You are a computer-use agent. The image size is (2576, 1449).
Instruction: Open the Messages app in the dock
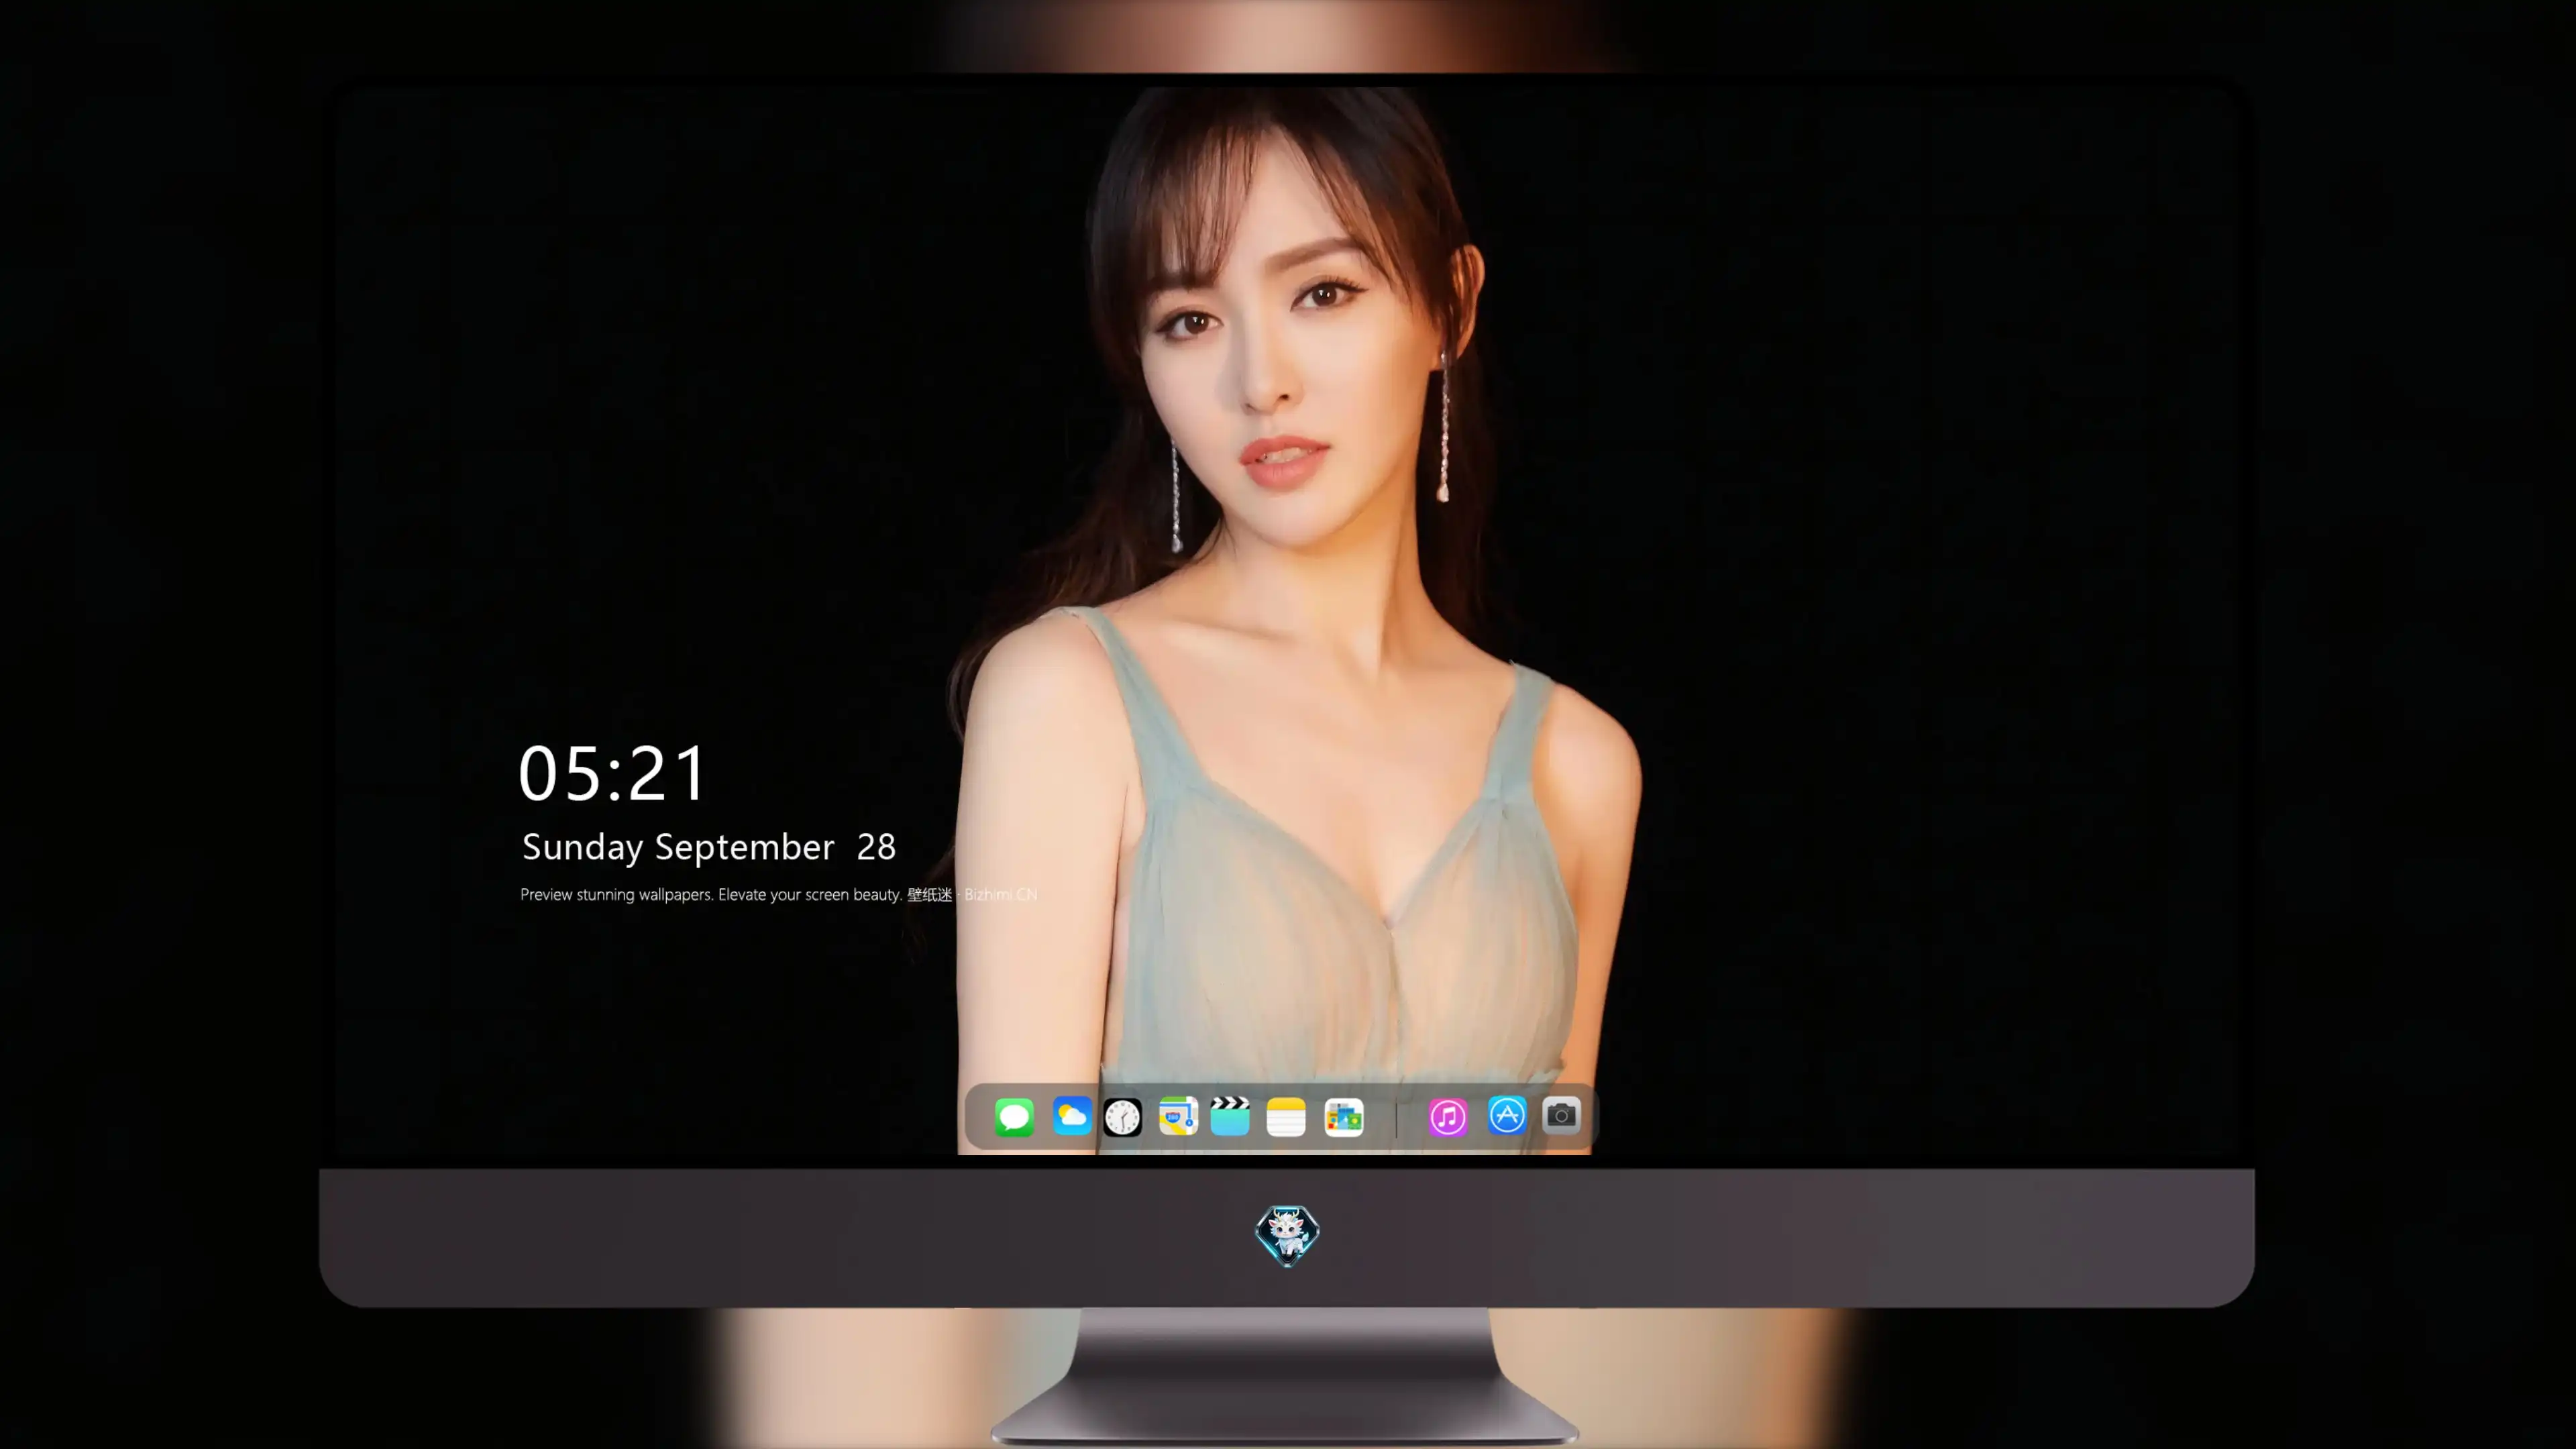tap(1014, 1117)
